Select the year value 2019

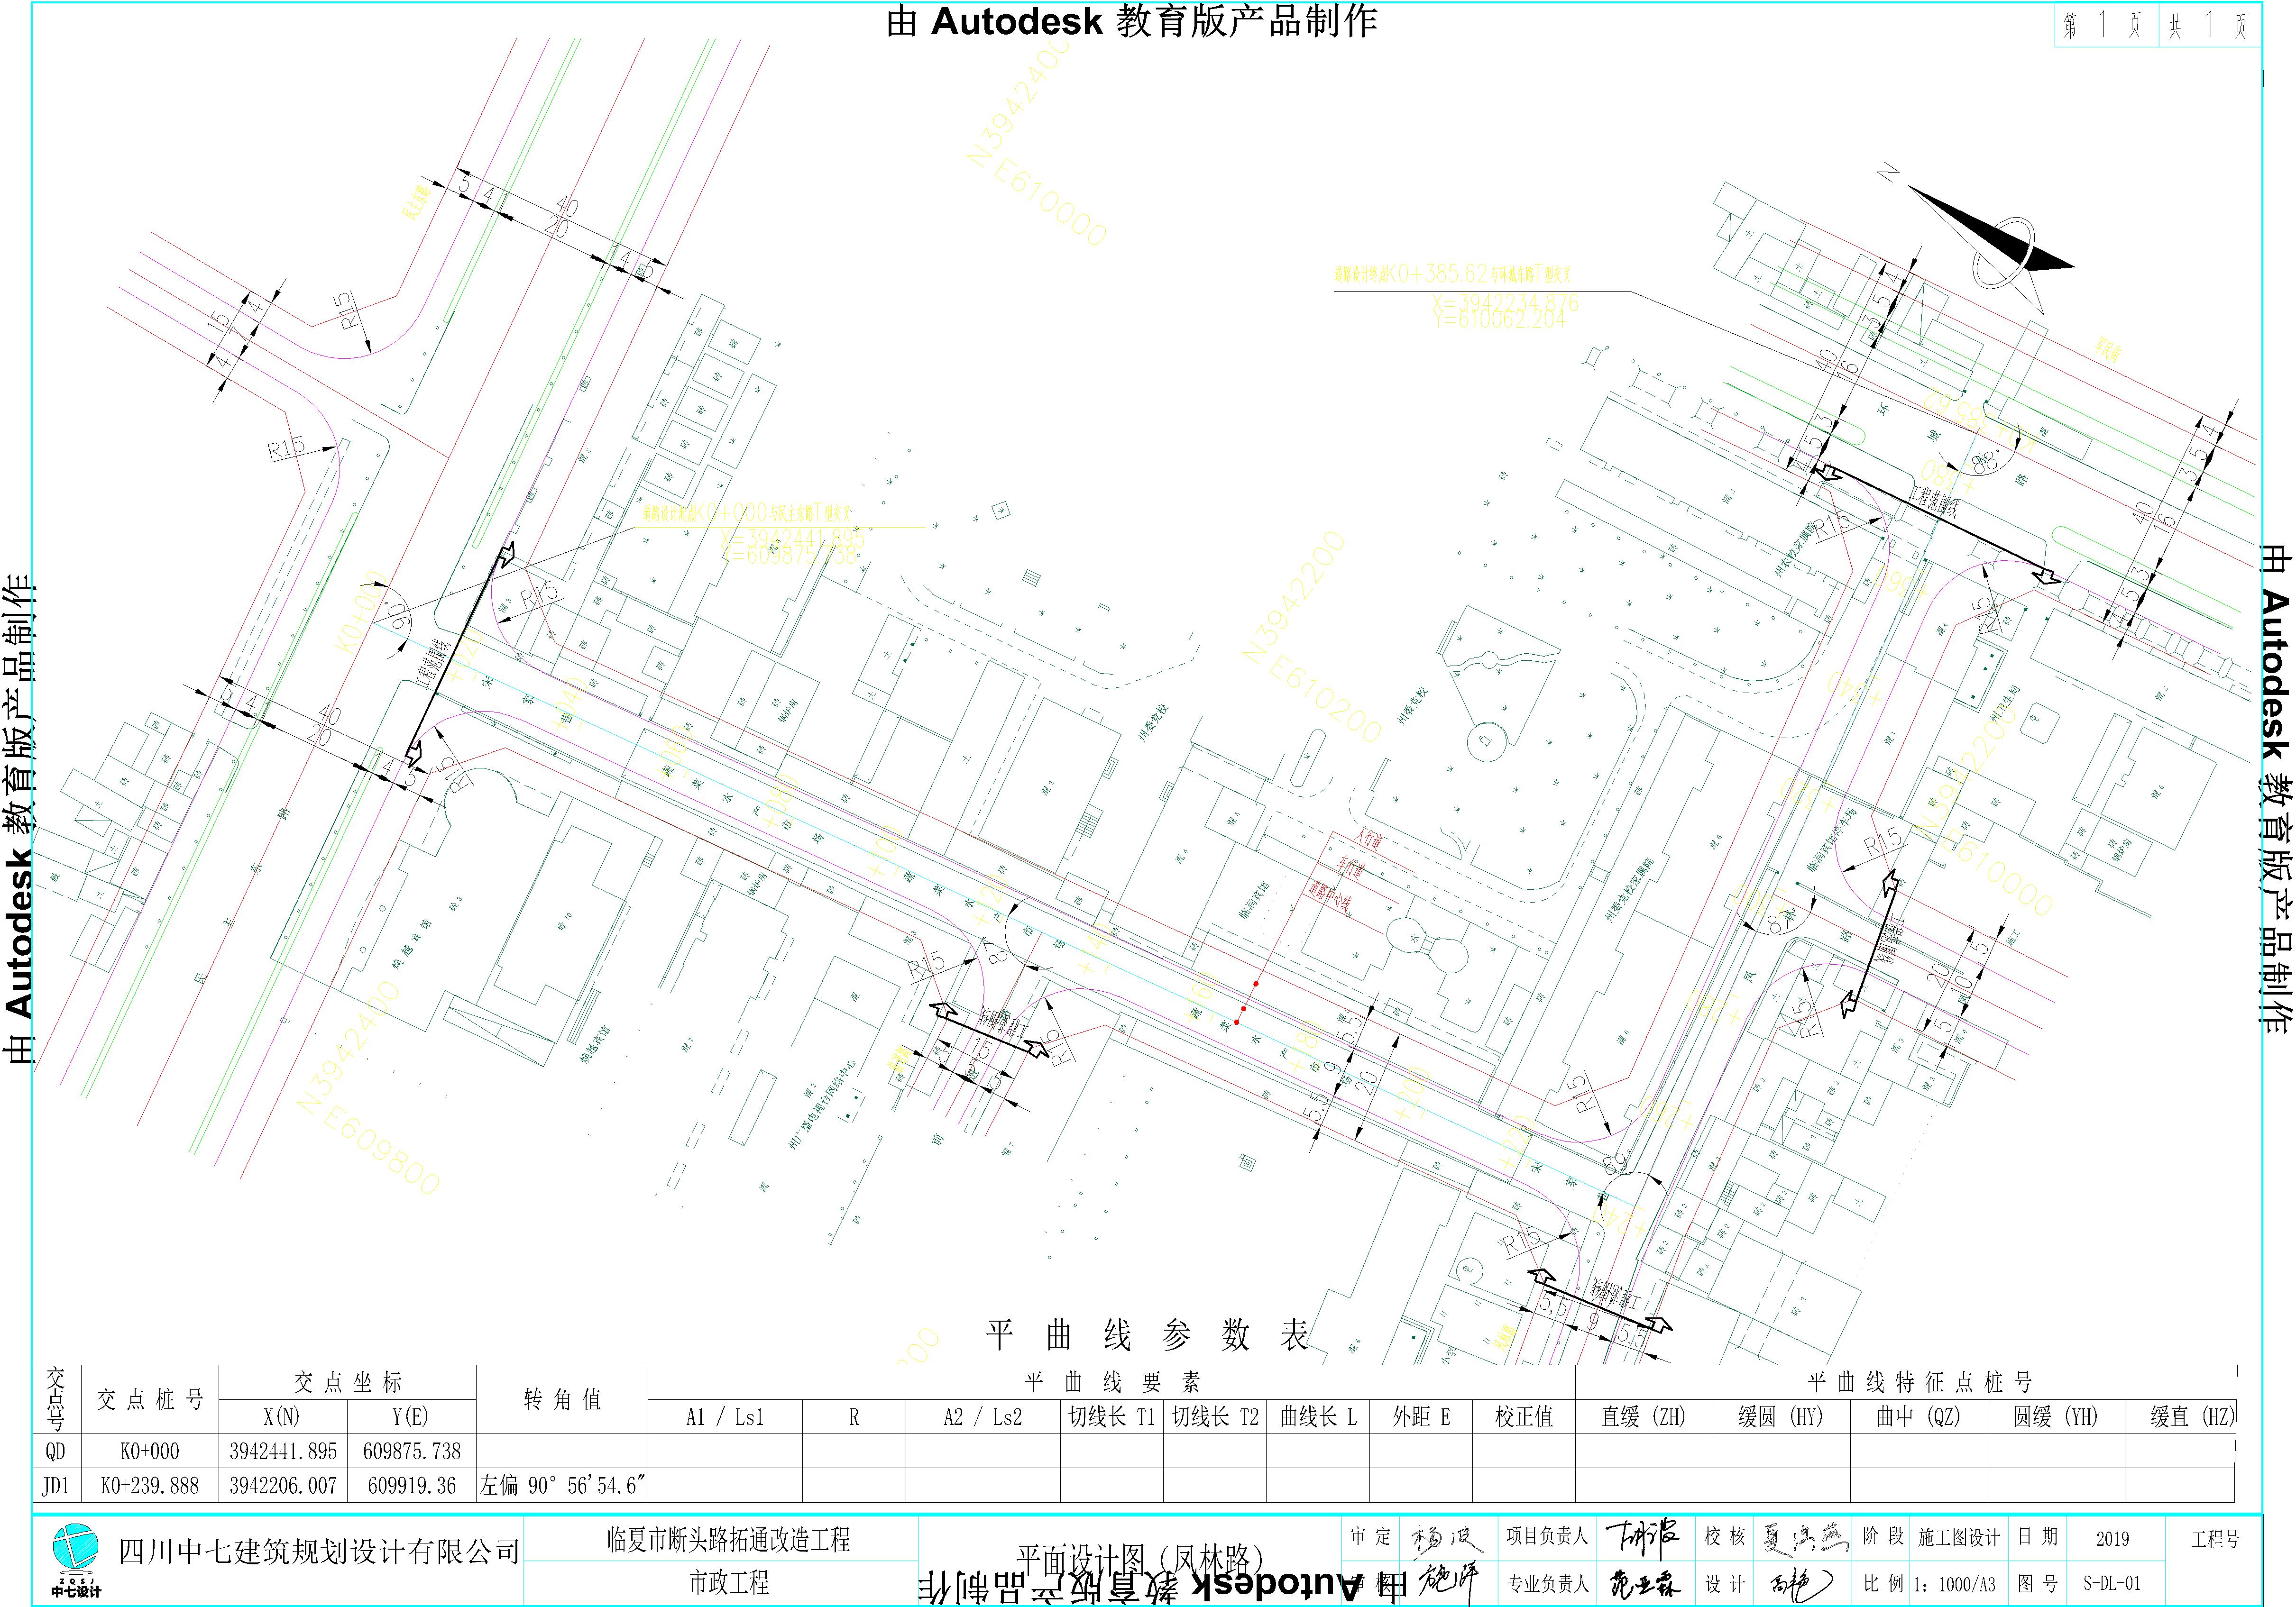tap(2112, 1539)
